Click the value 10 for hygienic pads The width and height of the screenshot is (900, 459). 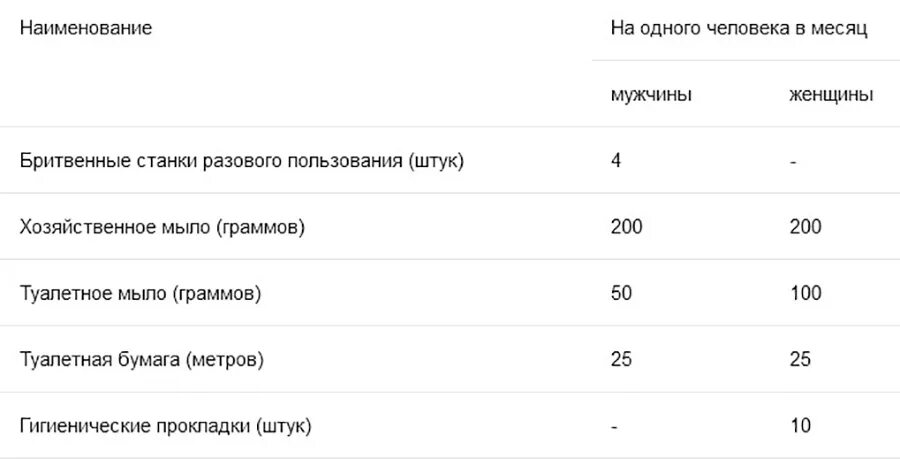[800, 426]
